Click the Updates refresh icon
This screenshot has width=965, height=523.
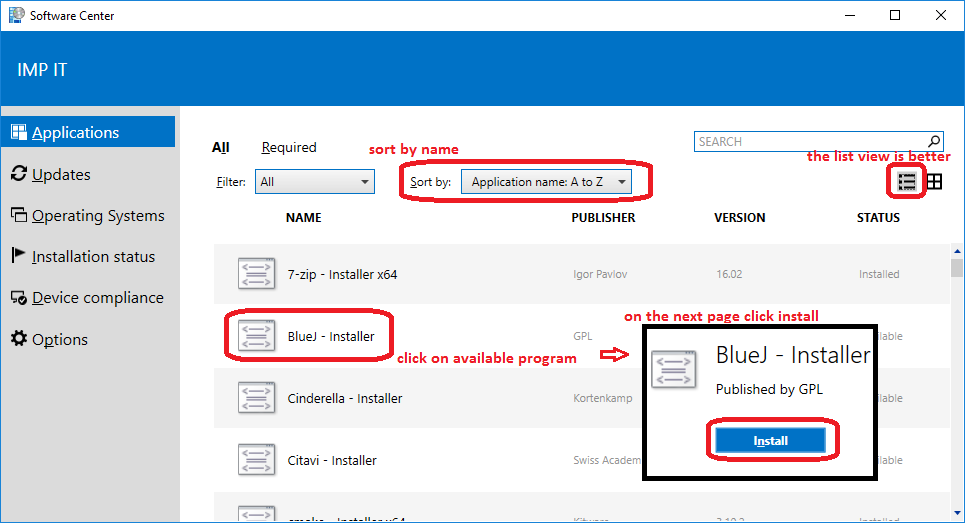(19, 174)
